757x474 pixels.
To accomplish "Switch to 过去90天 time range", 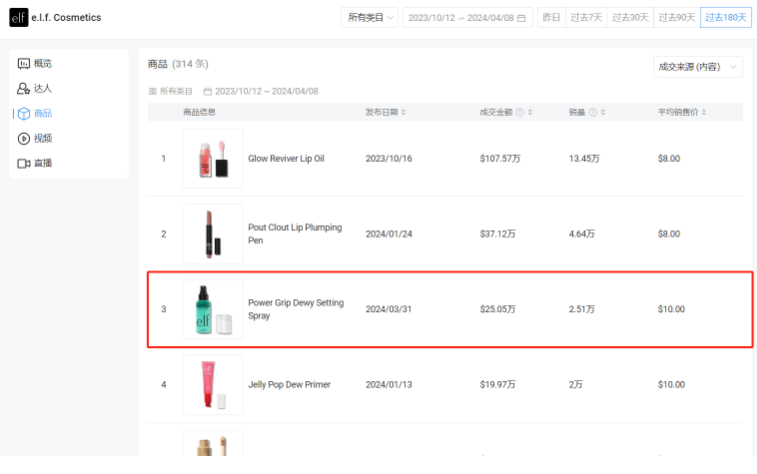I will click(677, 18).
